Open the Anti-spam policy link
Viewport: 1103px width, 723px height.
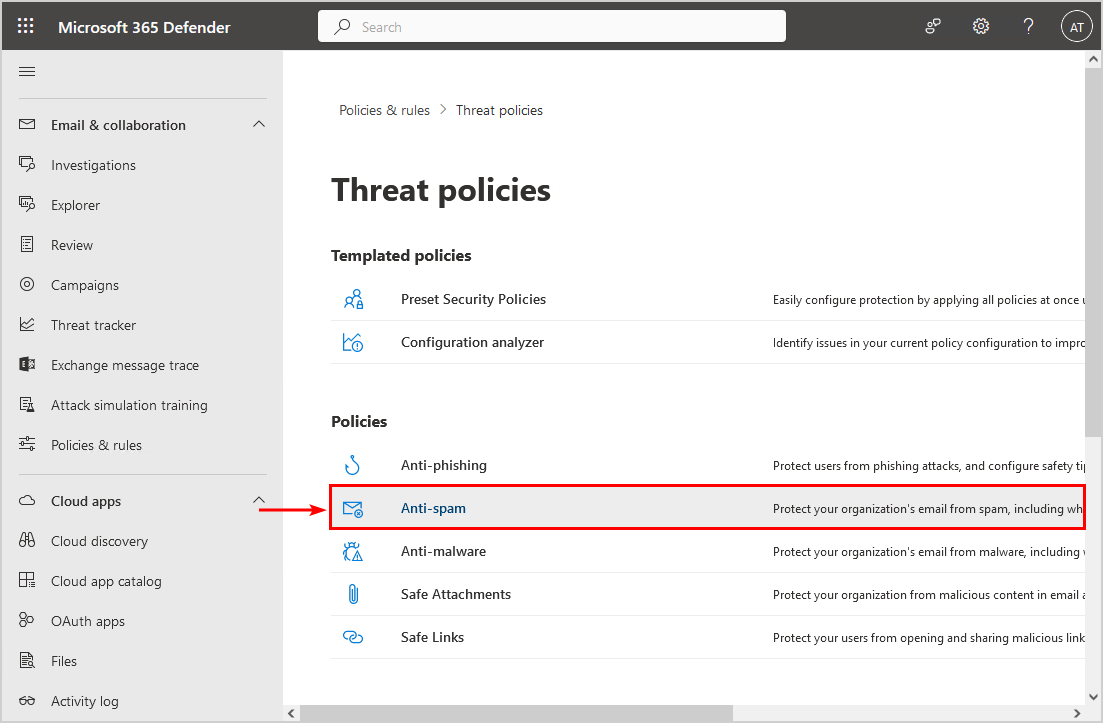433,508
